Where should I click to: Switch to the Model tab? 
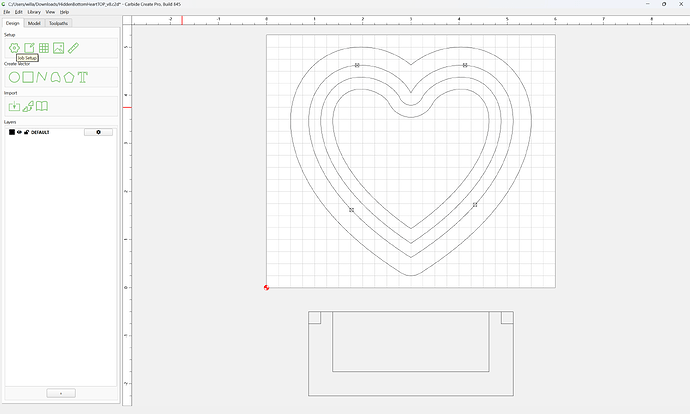pos(34,23)
